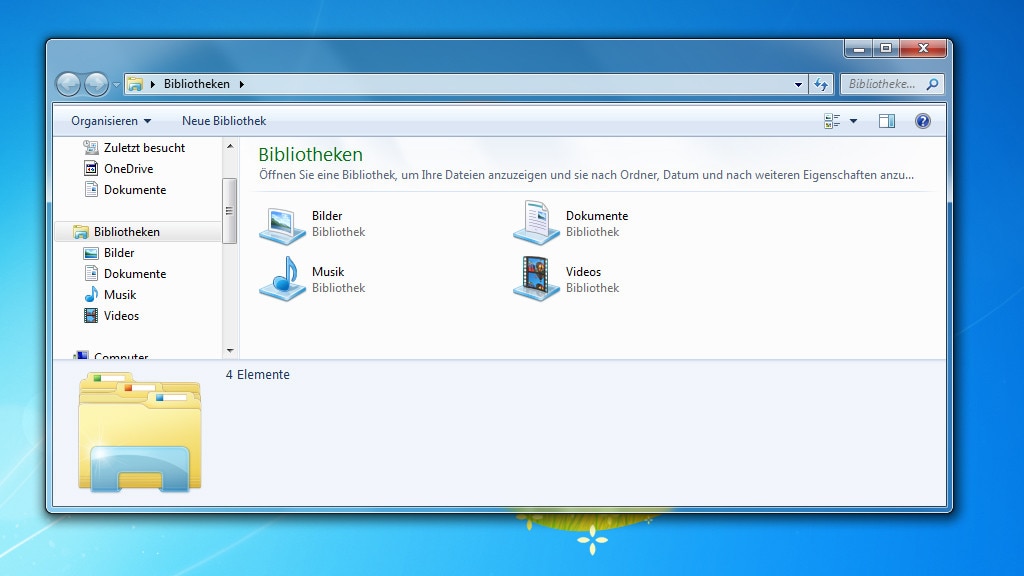Click the Videos film icon in sidebar
The image size is (1024, 576).
pos(91,315)
